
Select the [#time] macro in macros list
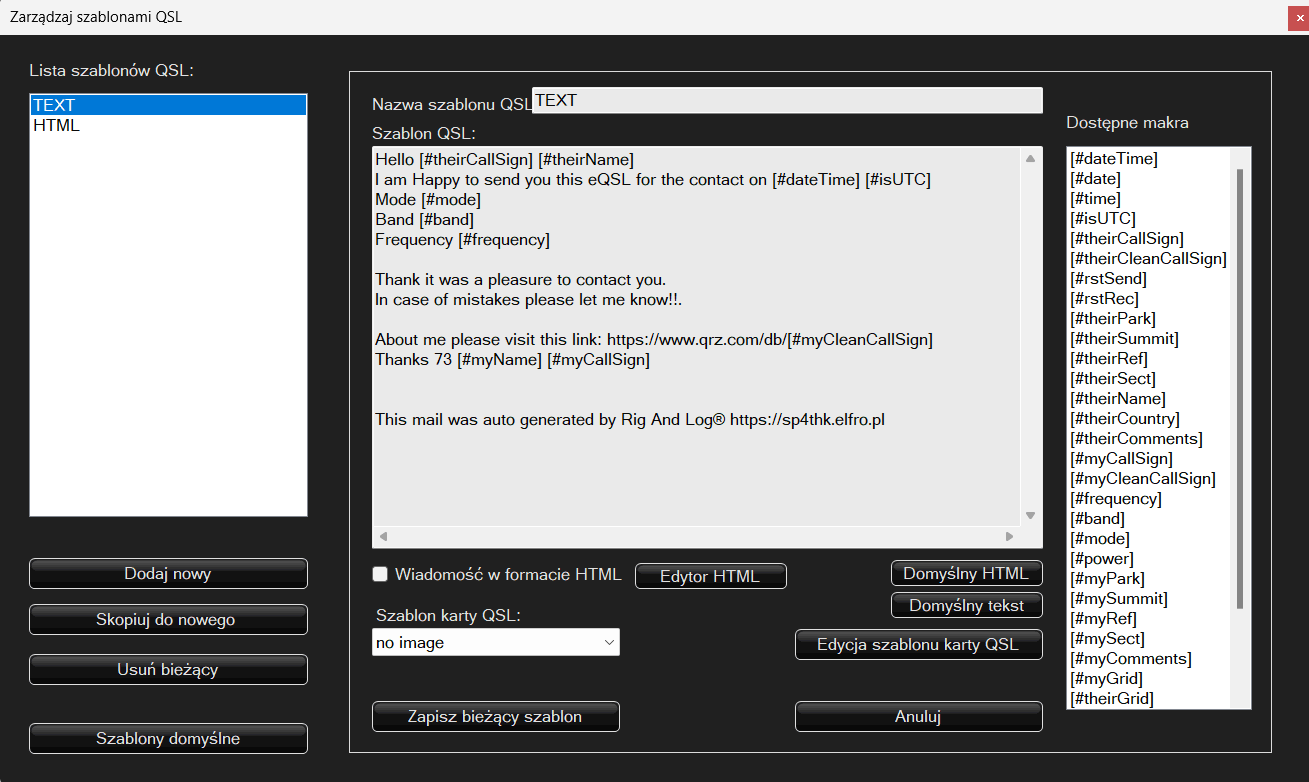click(x=1096, y=199)
